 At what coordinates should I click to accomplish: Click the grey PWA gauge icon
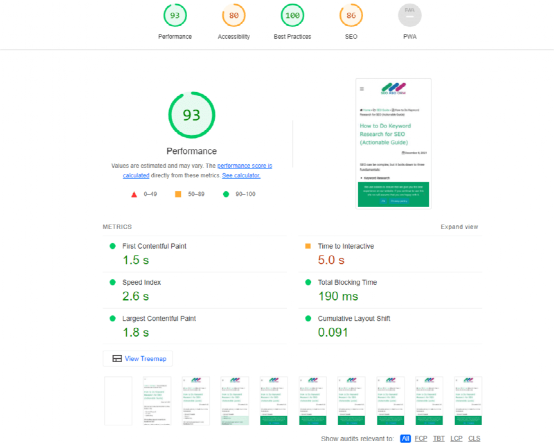tap(409, 15)
